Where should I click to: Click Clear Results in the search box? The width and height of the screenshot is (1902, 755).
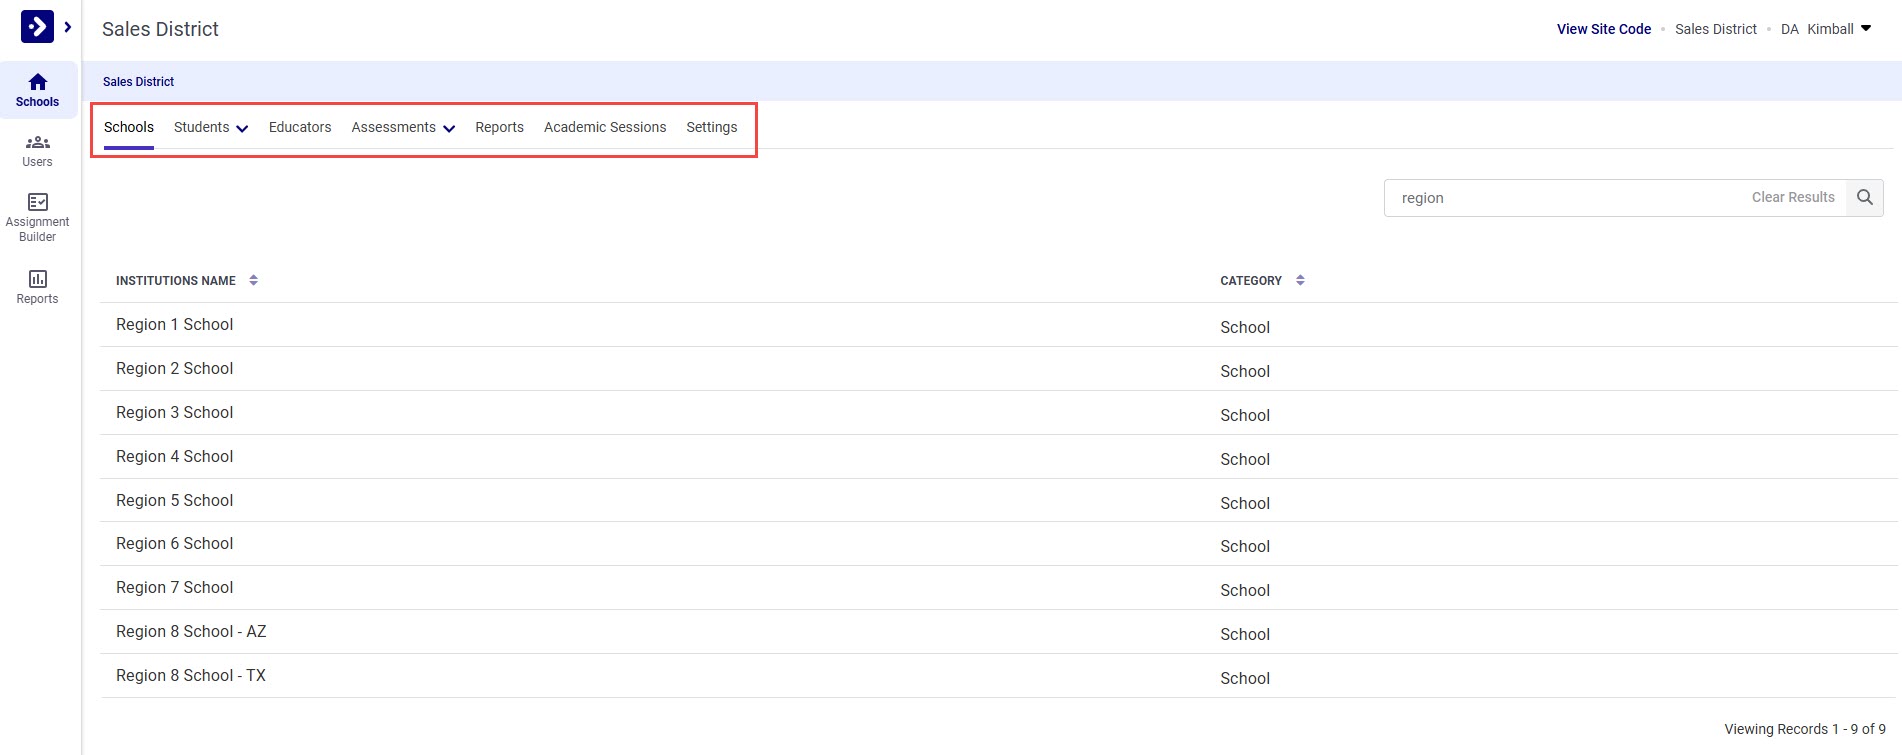click(x=1792, y=198)
